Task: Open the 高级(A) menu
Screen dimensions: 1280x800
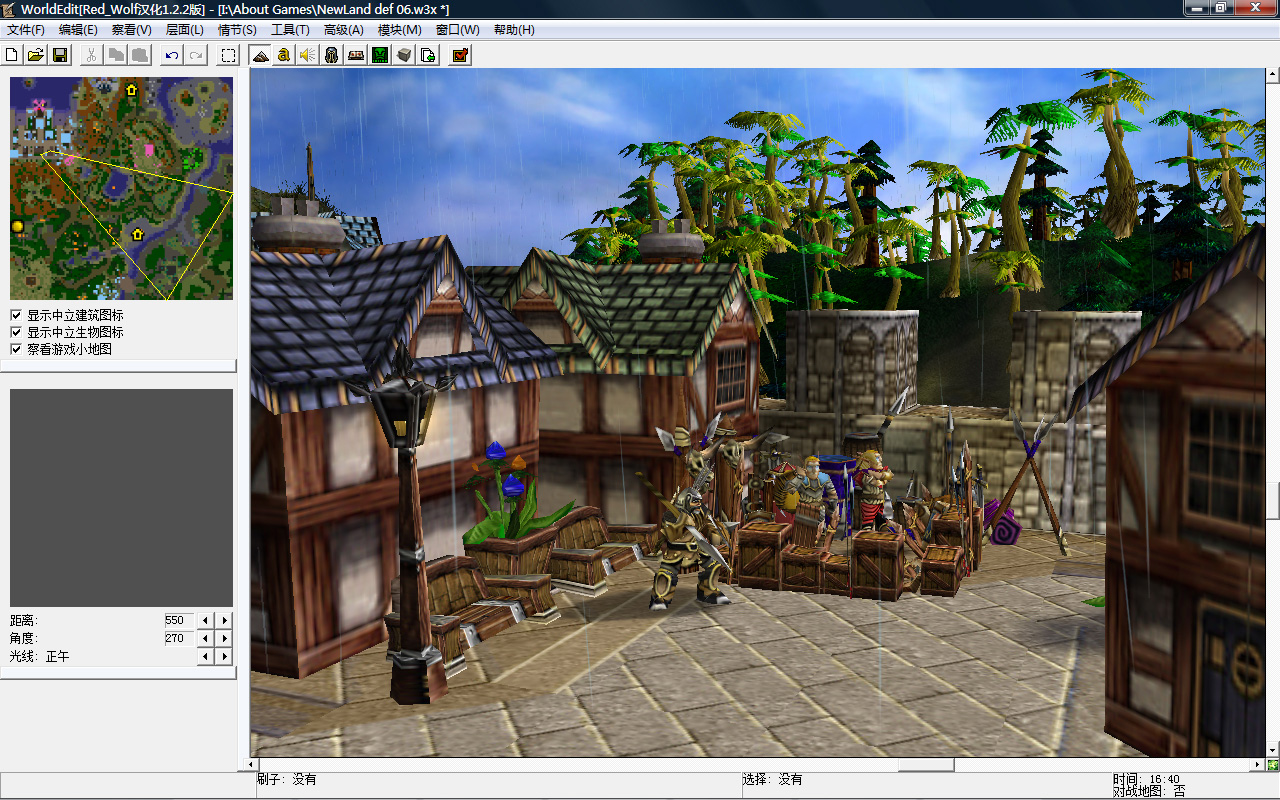Action: [x=343, y=30]
